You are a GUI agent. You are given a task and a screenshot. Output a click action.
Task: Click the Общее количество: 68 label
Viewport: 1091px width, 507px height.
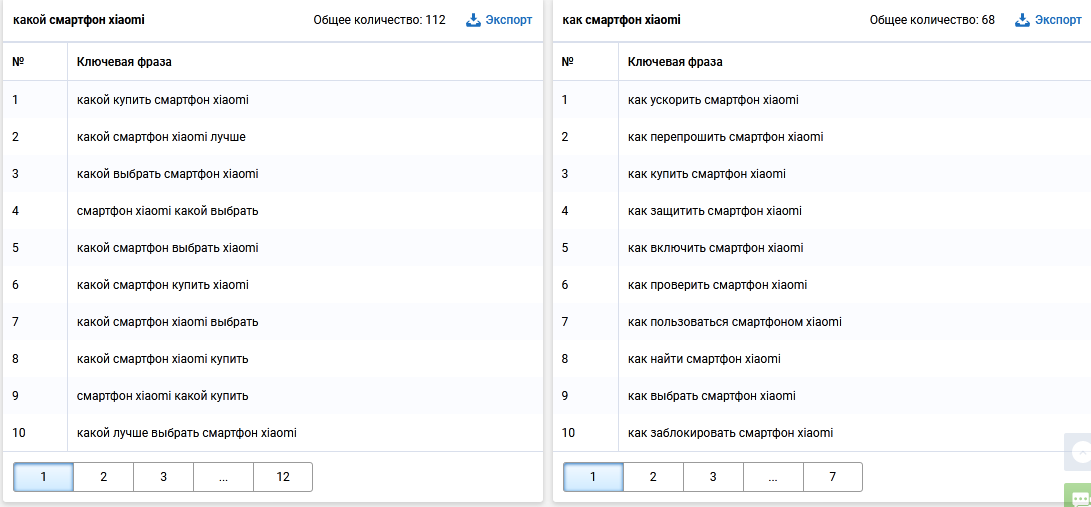(x=932, y=20)
